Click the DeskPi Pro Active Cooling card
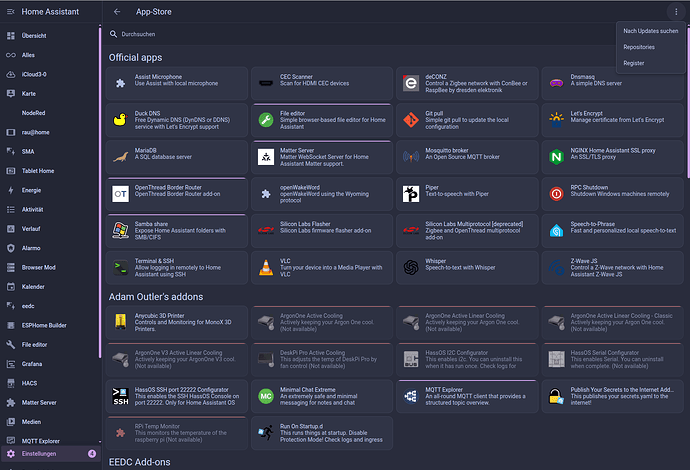The height and width of the screenshot is (470, 690). (x=322, y=359)
